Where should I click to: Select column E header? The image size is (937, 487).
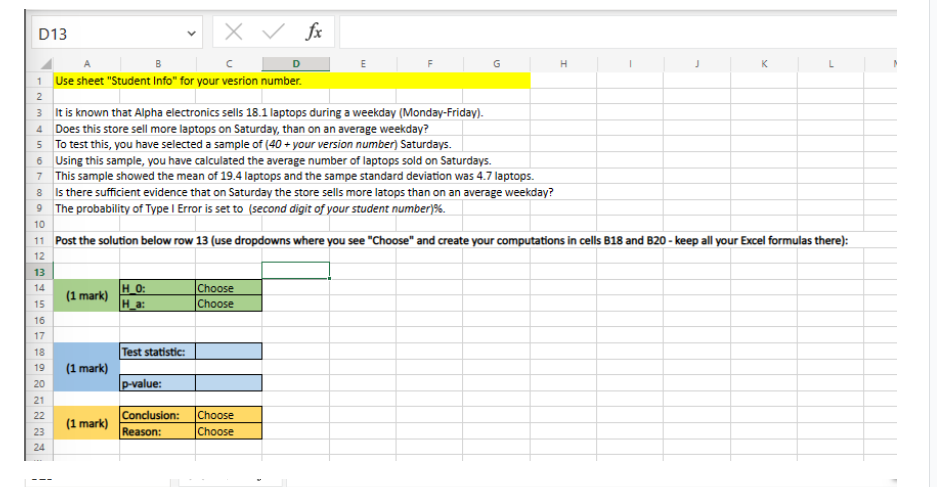[x=363, y=64]
